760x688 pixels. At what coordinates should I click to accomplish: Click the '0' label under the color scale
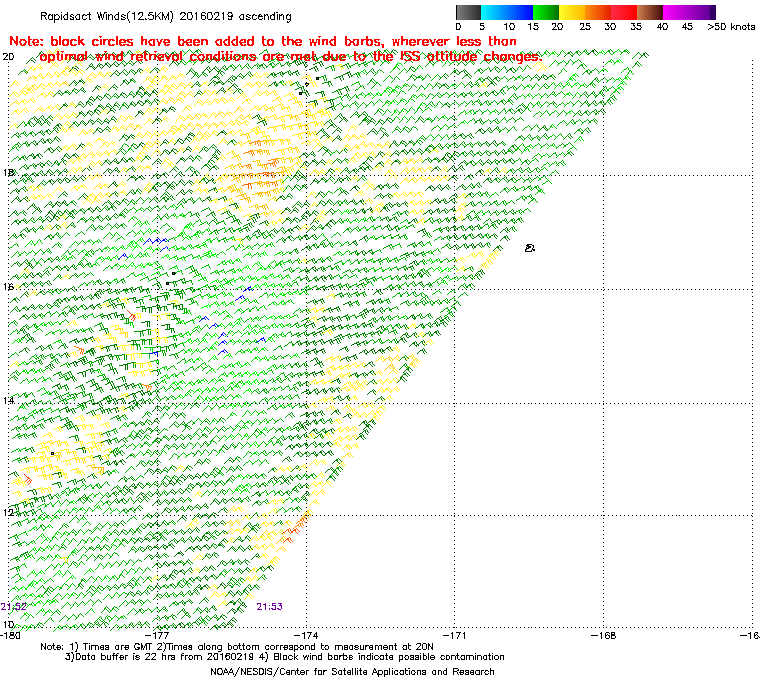coord(459,27)
